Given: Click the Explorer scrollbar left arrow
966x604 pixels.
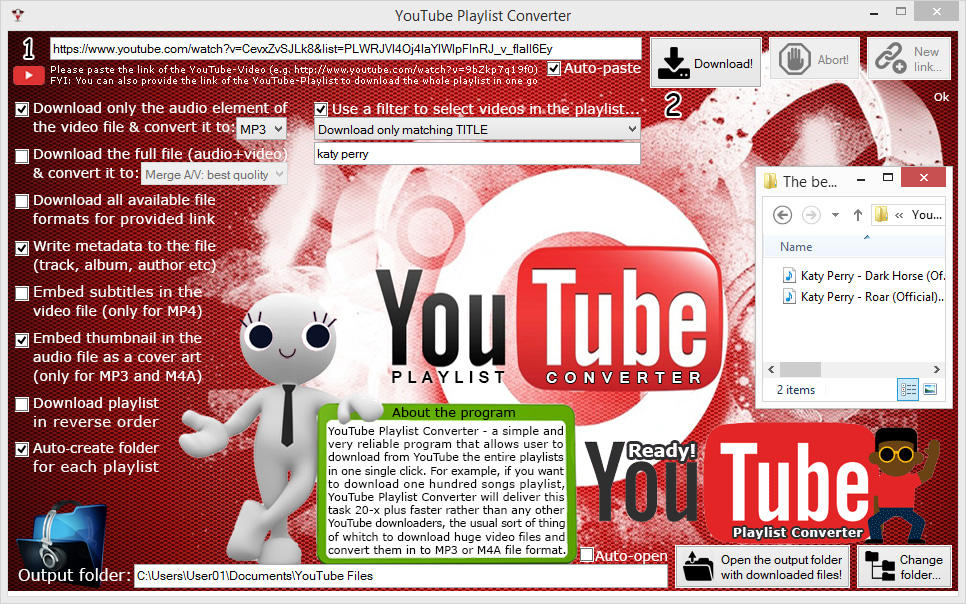Looking at the screenshot, I should pyautogui.click(x=771, y=369).
